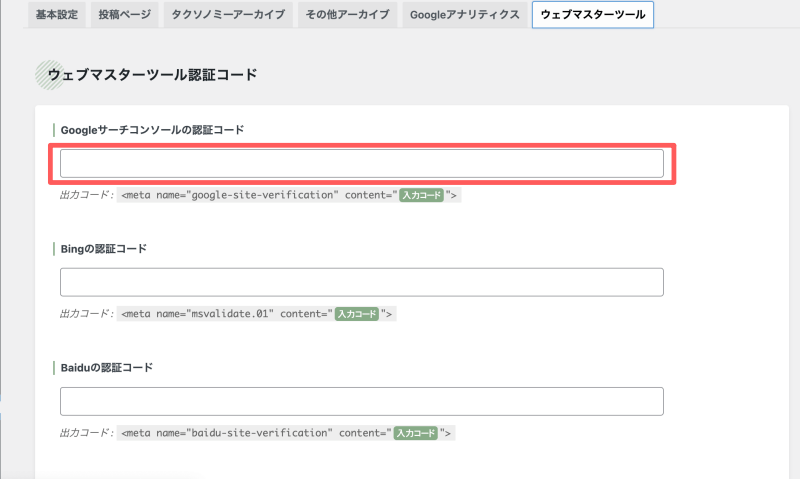Click the google-site-verification meta code snippet

pos(289,195)
